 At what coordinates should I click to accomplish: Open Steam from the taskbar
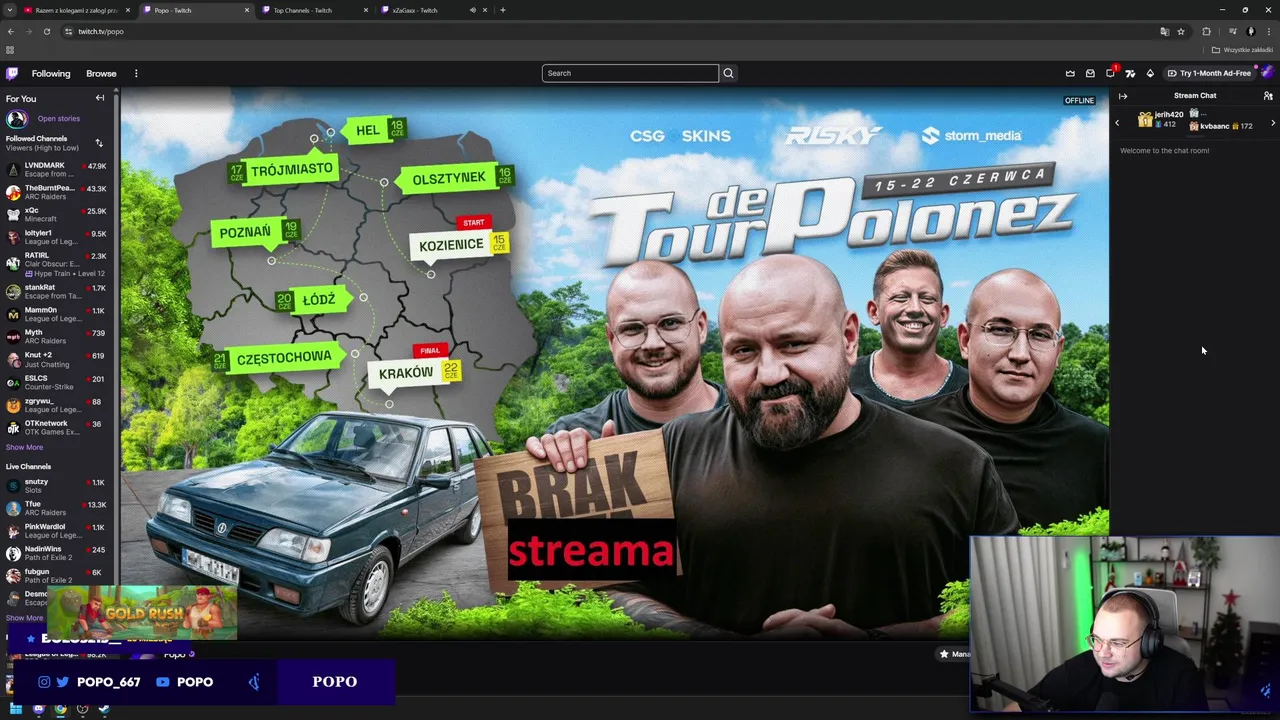[x=104, y=709]
